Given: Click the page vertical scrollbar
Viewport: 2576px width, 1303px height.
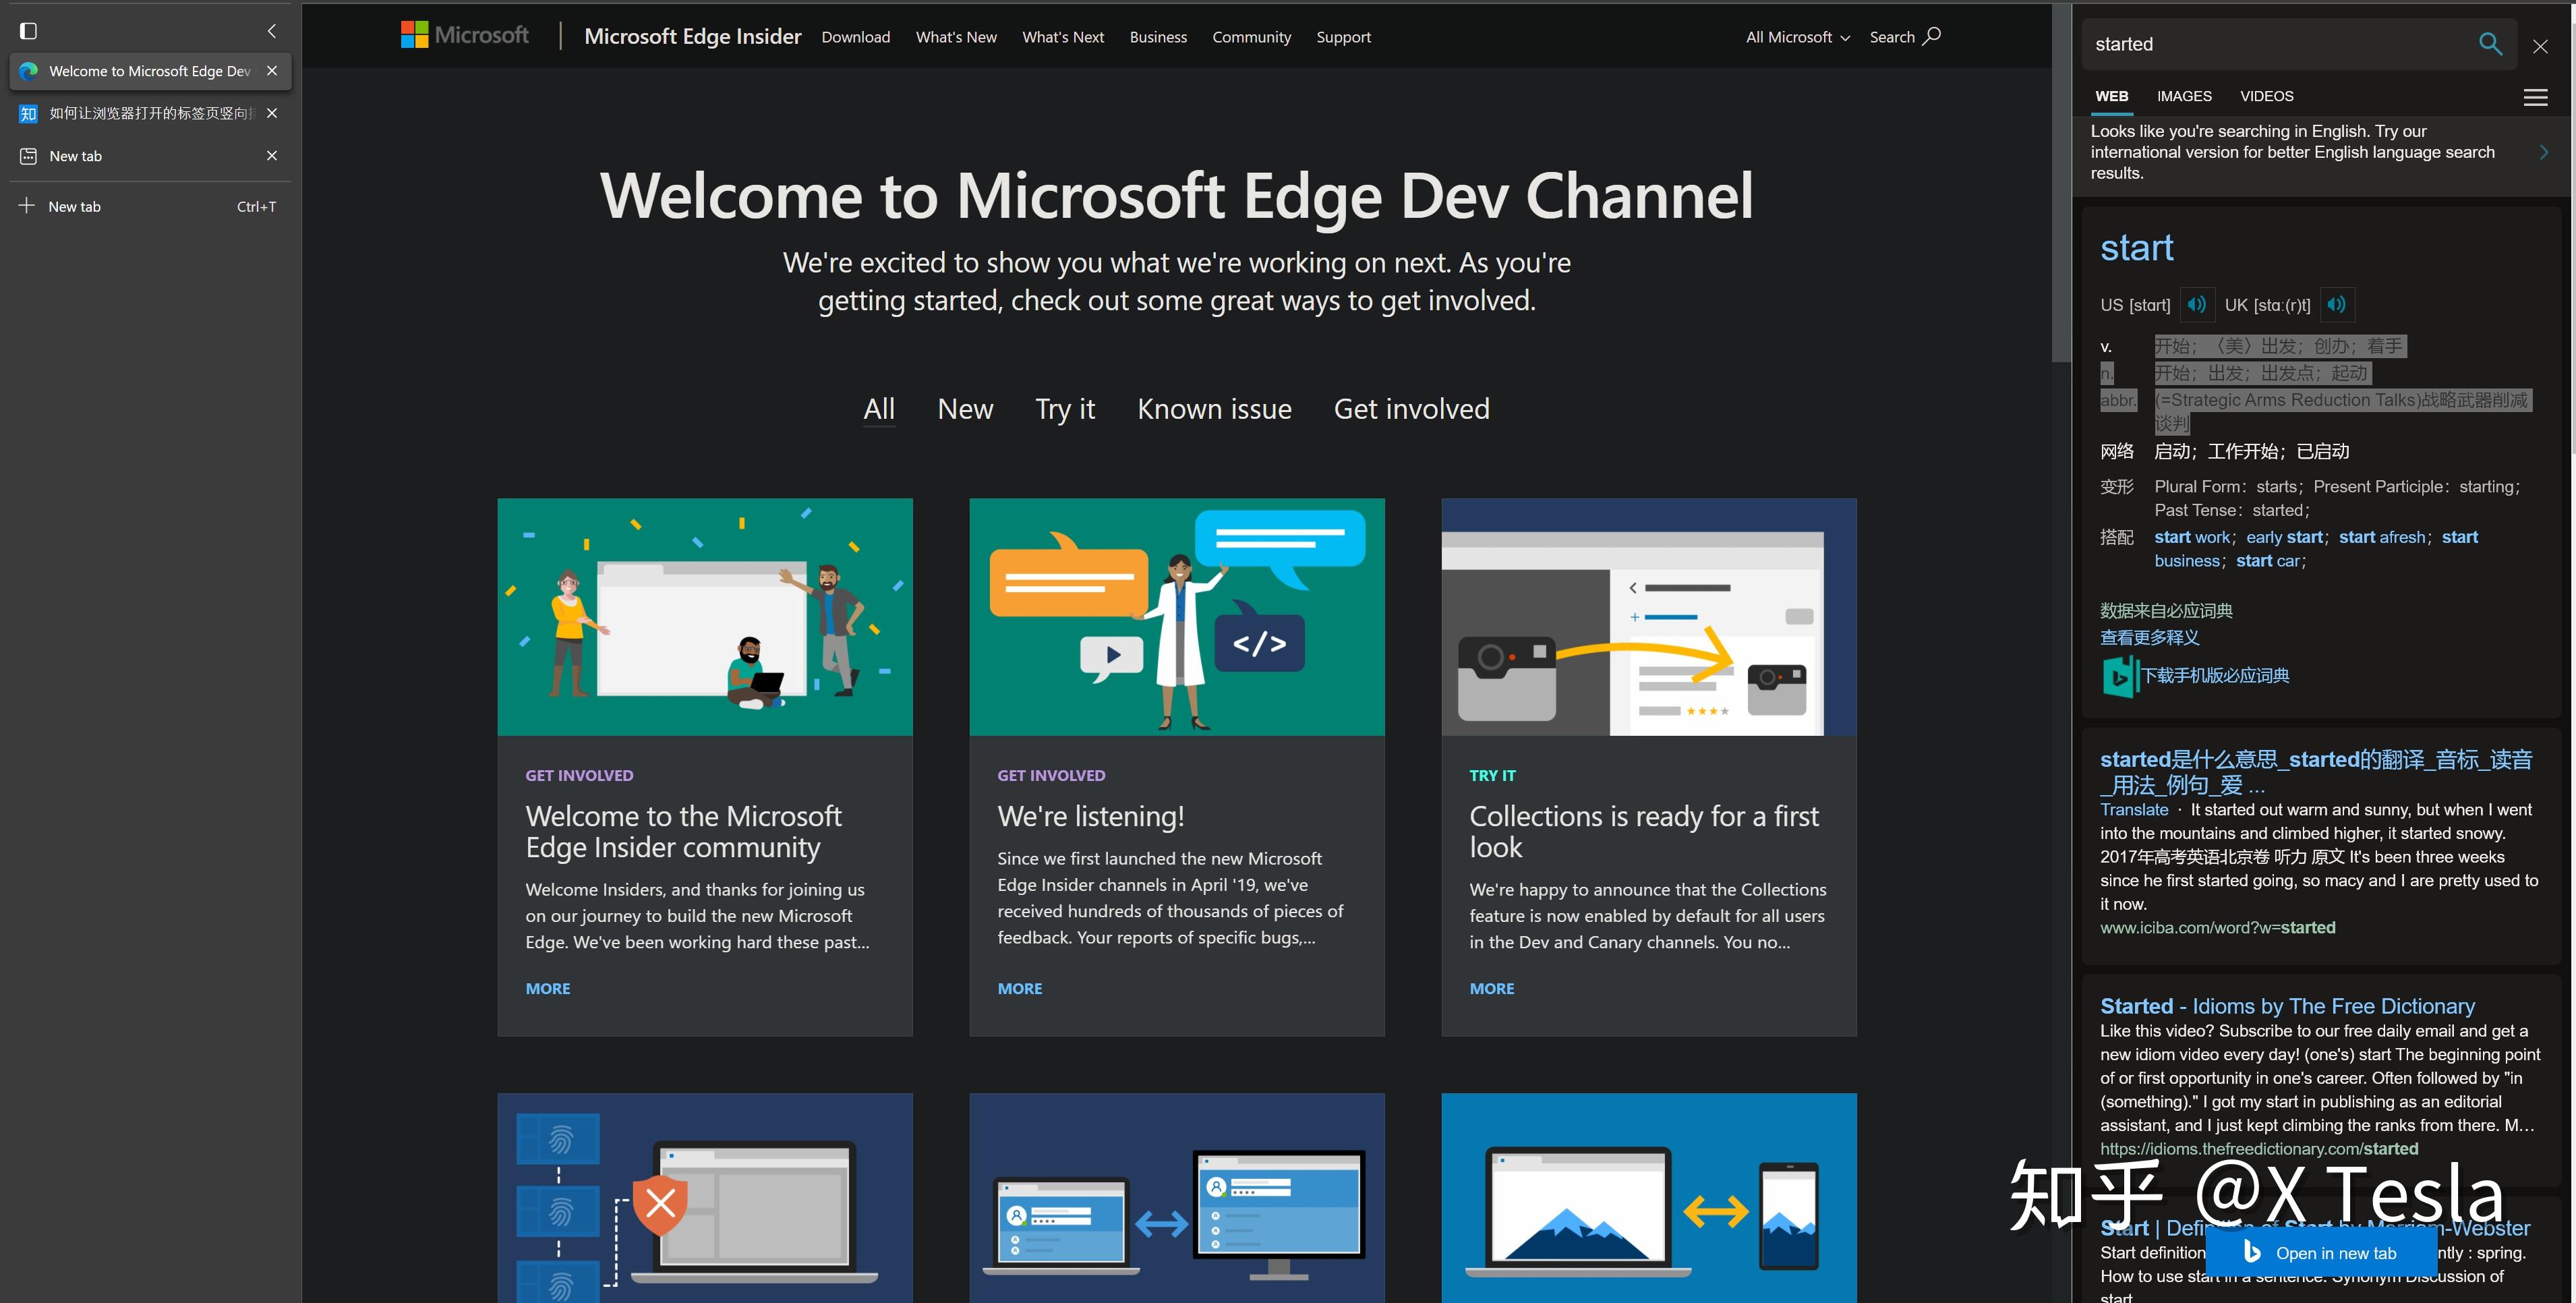Looking at the screenshot, I should 2061,182.
